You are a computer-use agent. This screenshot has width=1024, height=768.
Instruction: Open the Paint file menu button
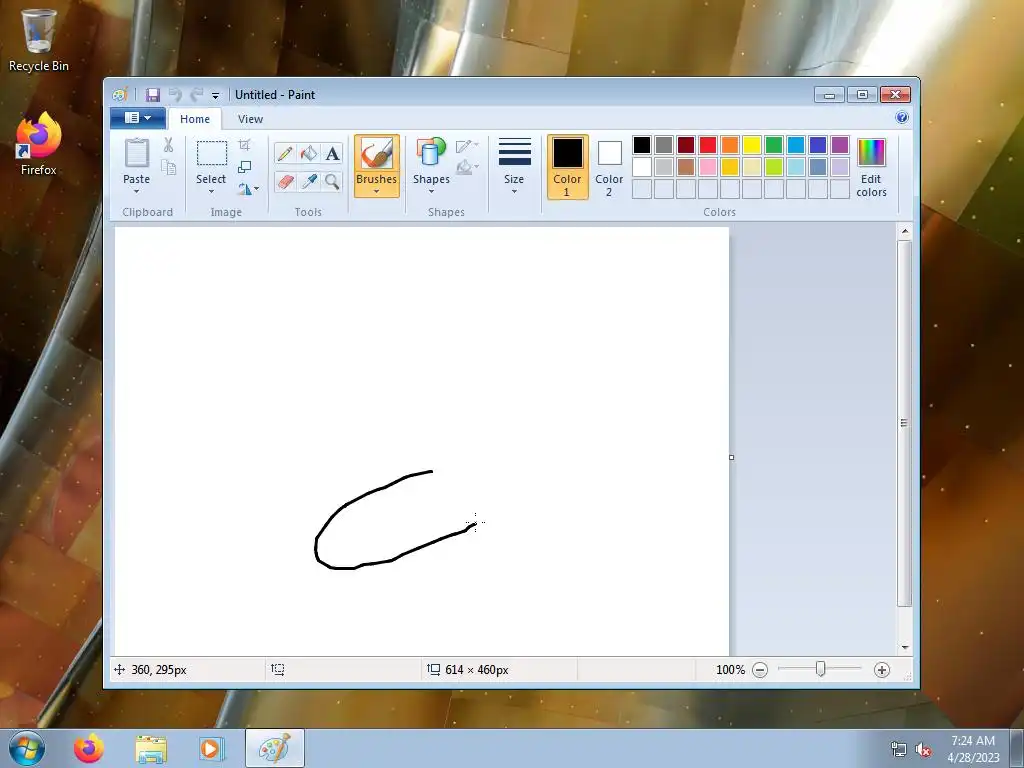pyautogui.click(x=137, y=118)
